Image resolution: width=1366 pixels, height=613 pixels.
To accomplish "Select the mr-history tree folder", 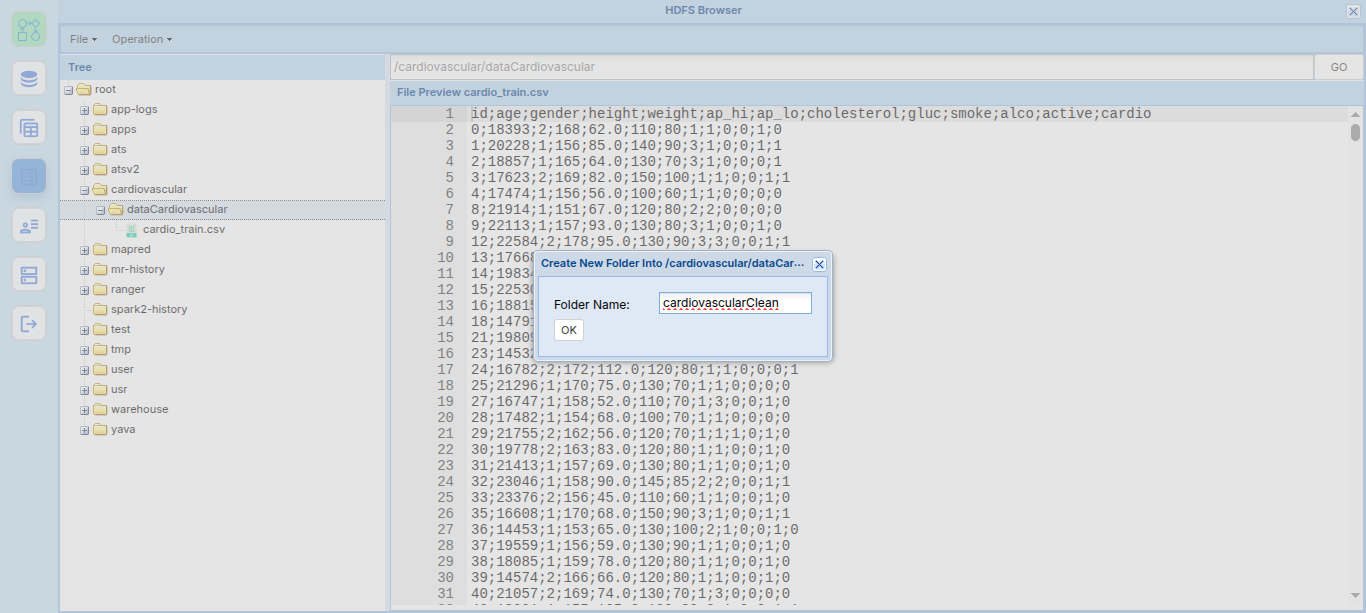I will [138, 269].
